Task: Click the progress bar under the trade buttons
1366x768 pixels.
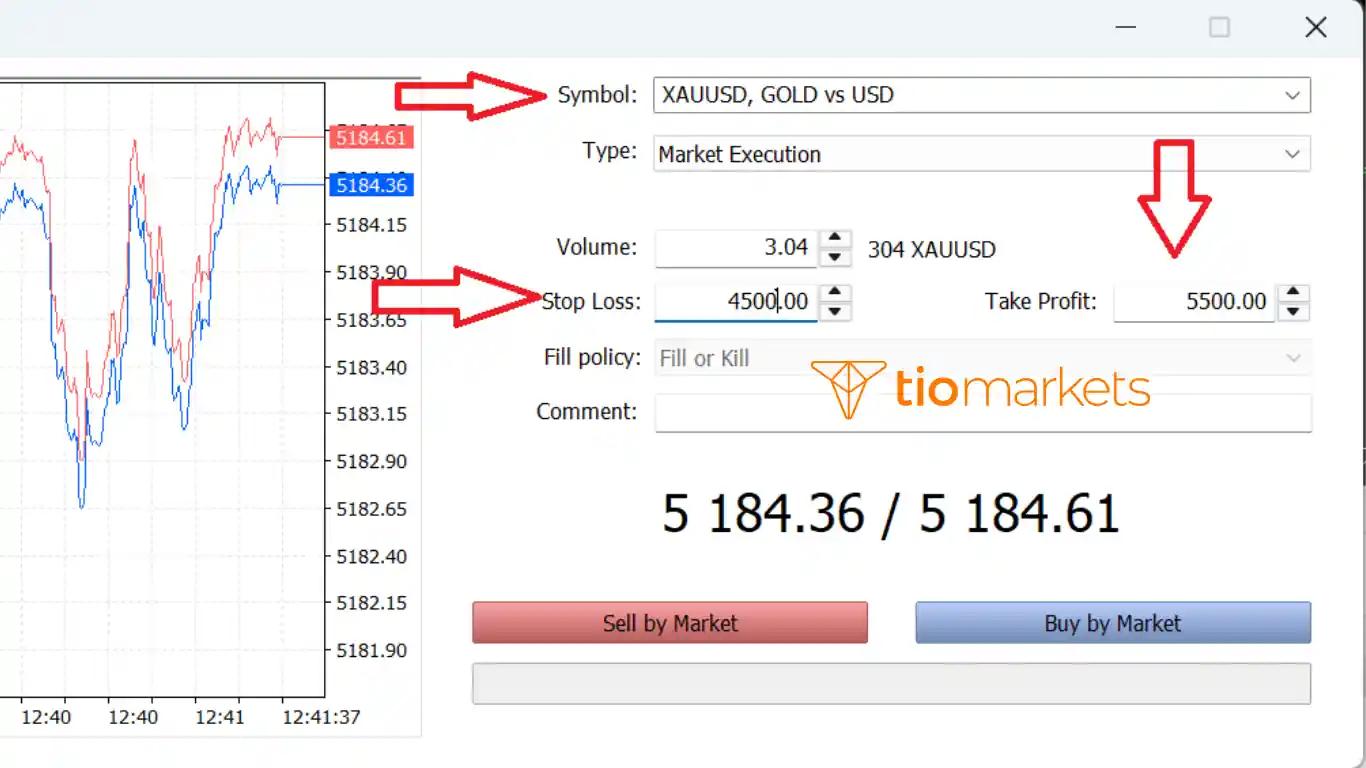Action: (x=891, y=682)
